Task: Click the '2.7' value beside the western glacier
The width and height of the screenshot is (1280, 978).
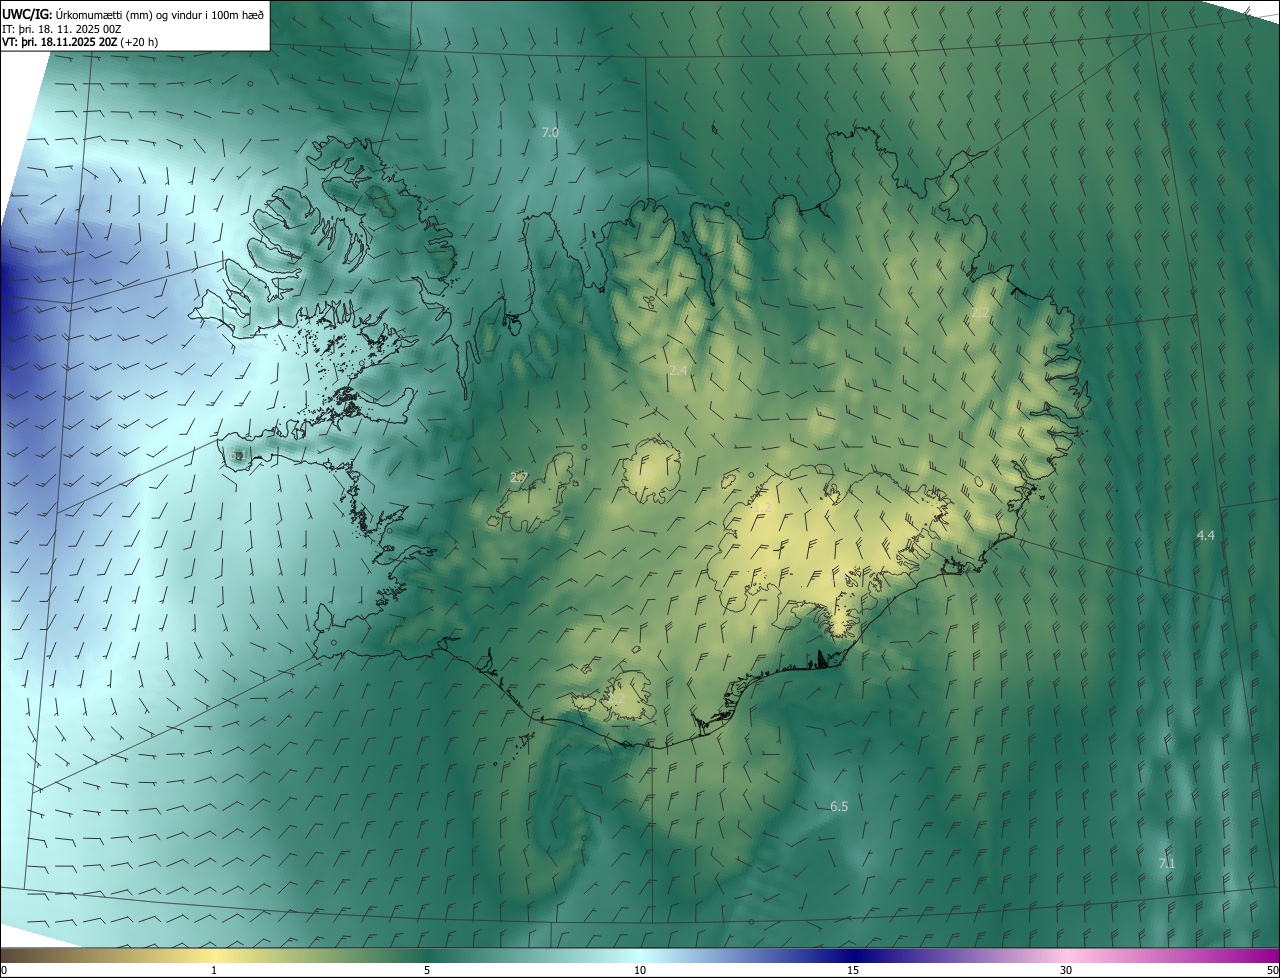Action: tap(518, 477)
